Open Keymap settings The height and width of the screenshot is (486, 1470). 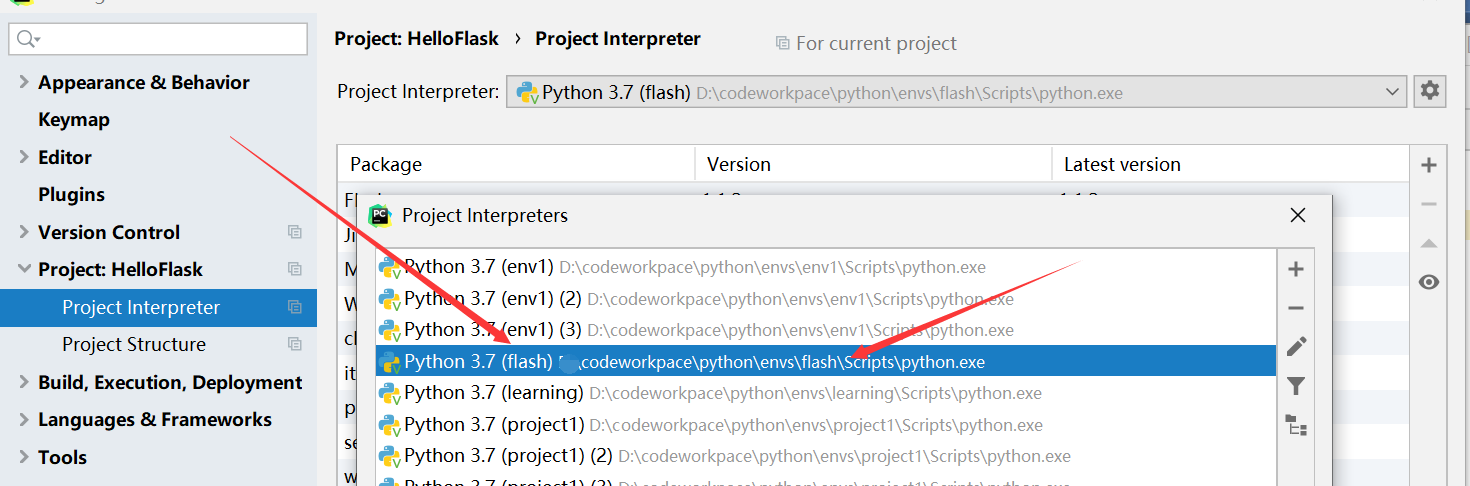tap(74, 119)
